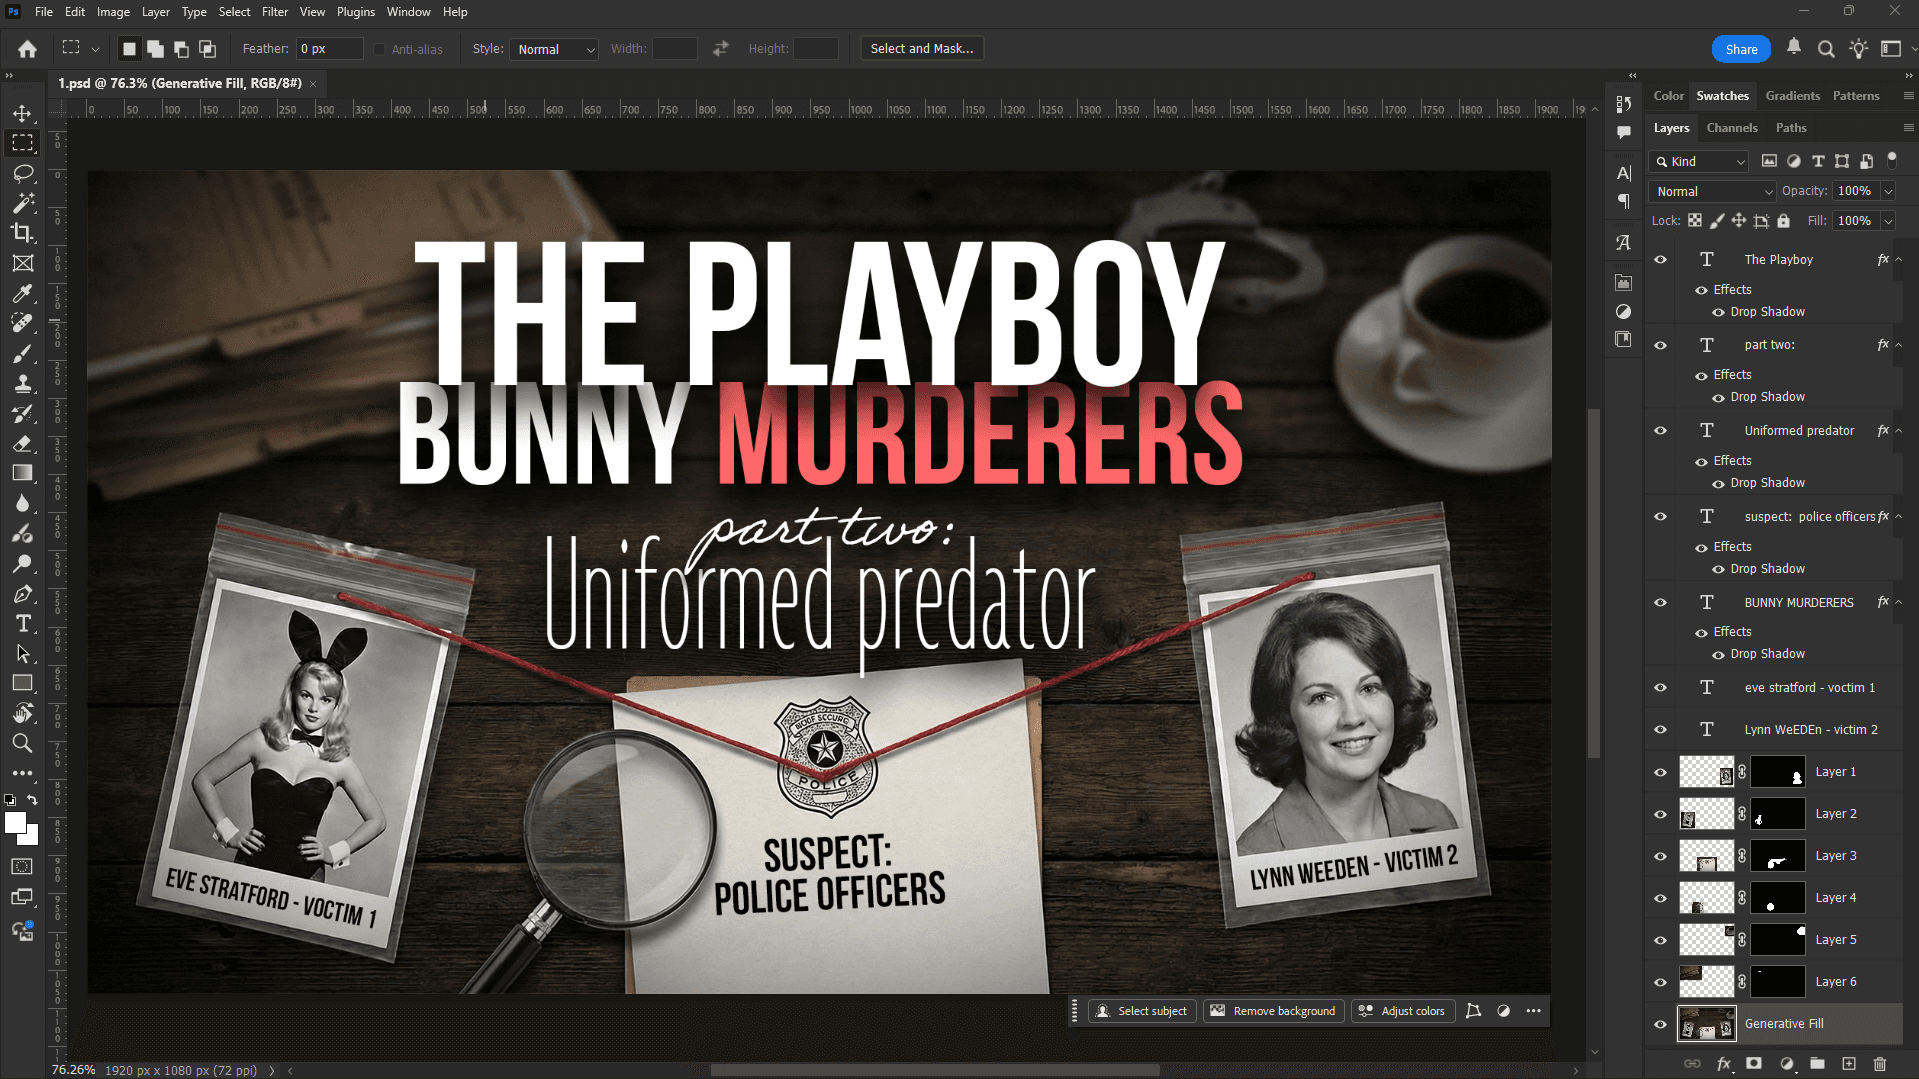Select the Magic Wand tool
This screenshot has height=1079, width=1919.
[22, 203]
